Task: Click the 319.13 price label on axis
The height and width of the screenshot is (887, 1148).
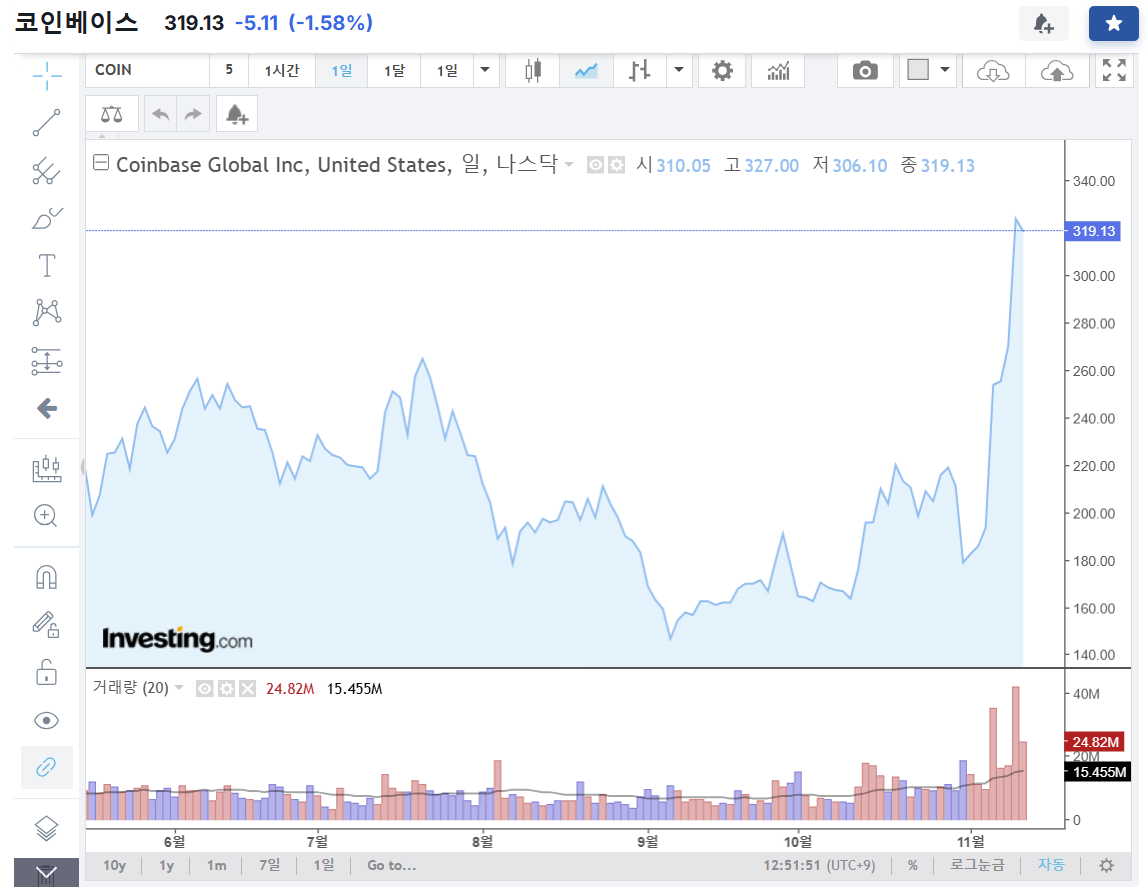Action: pos(1093,231)
